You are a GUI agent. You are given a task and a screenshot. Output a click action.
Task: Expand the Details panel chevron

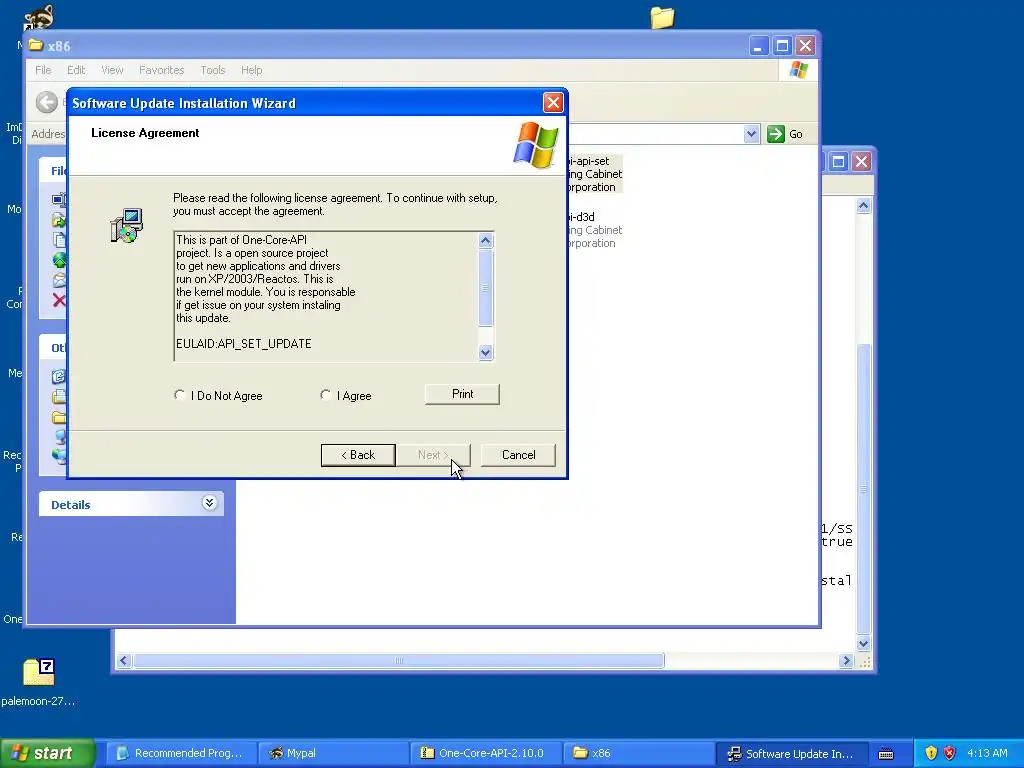click(x=209, y=503)
